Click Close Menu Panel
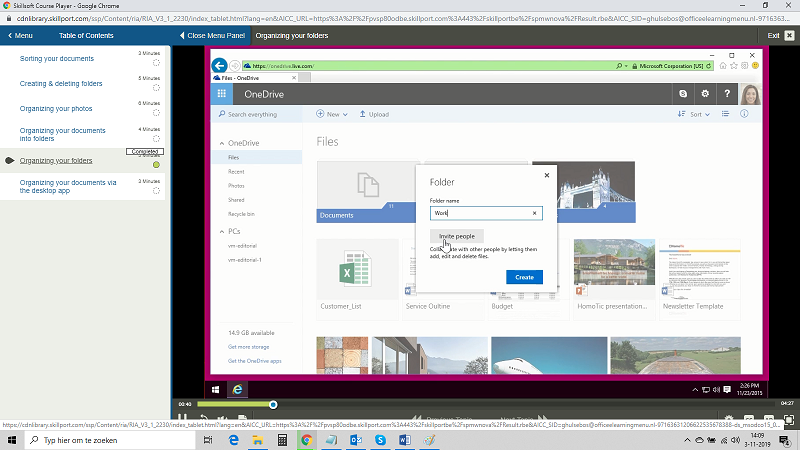Image resolution: width=800 pixels, height=450 pixels. 212,36
